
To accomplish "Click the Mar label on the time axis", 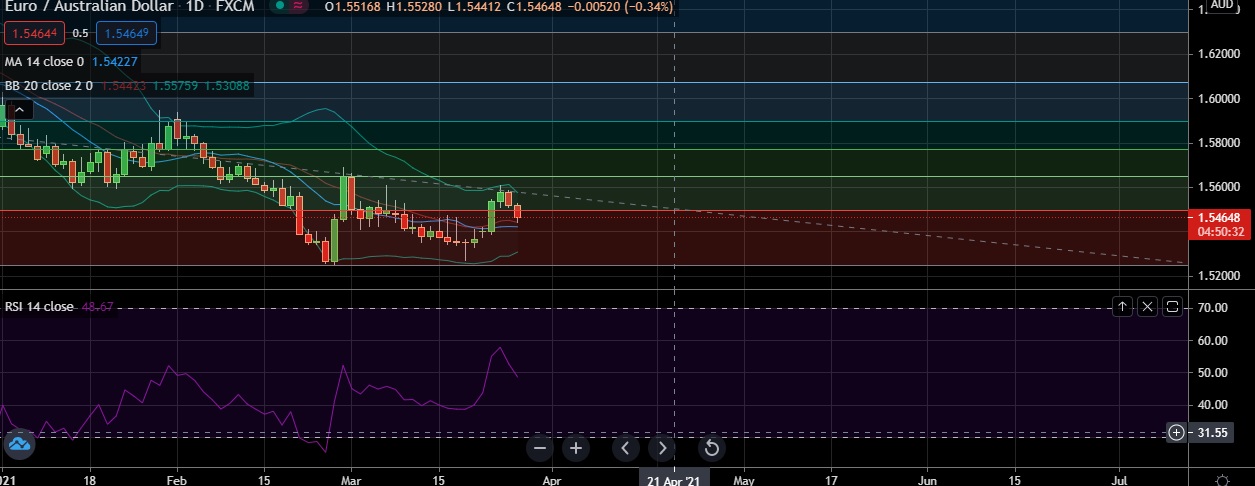I will pos(349,480).
